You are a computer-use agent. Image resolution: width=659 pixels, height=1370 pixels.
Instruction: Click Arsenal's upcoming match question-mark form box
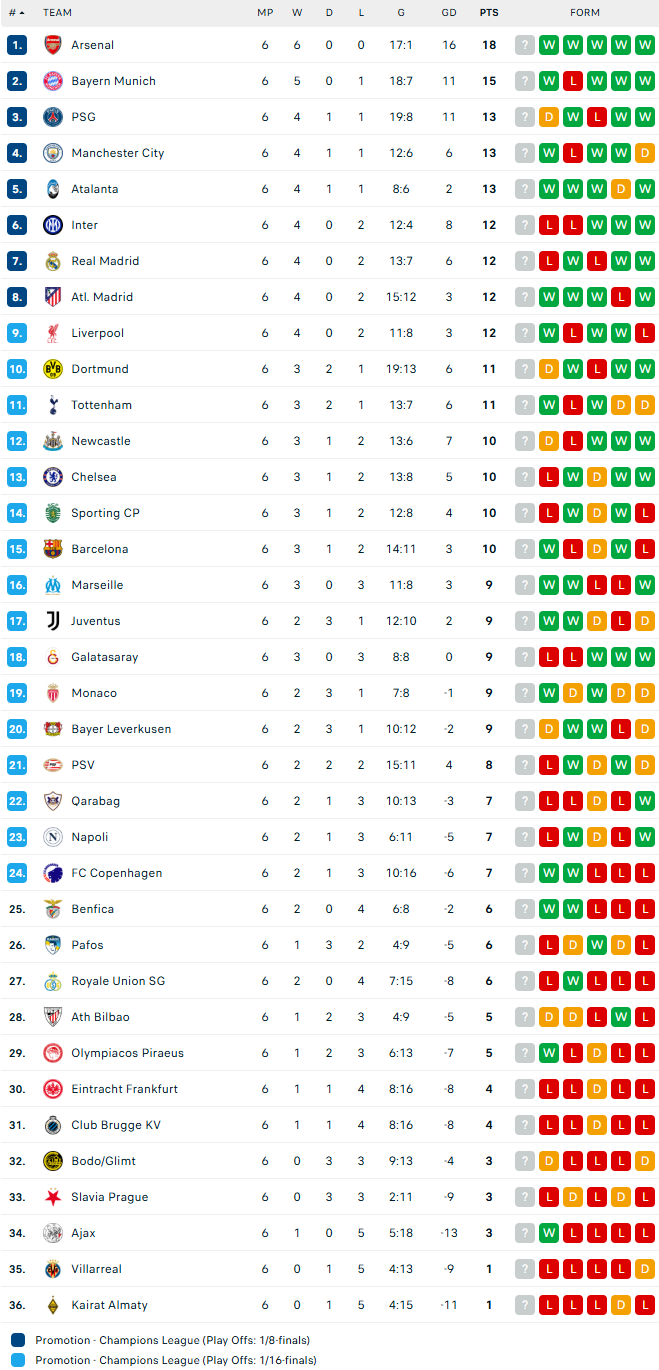pyautogui.click(x=525, y=45)
